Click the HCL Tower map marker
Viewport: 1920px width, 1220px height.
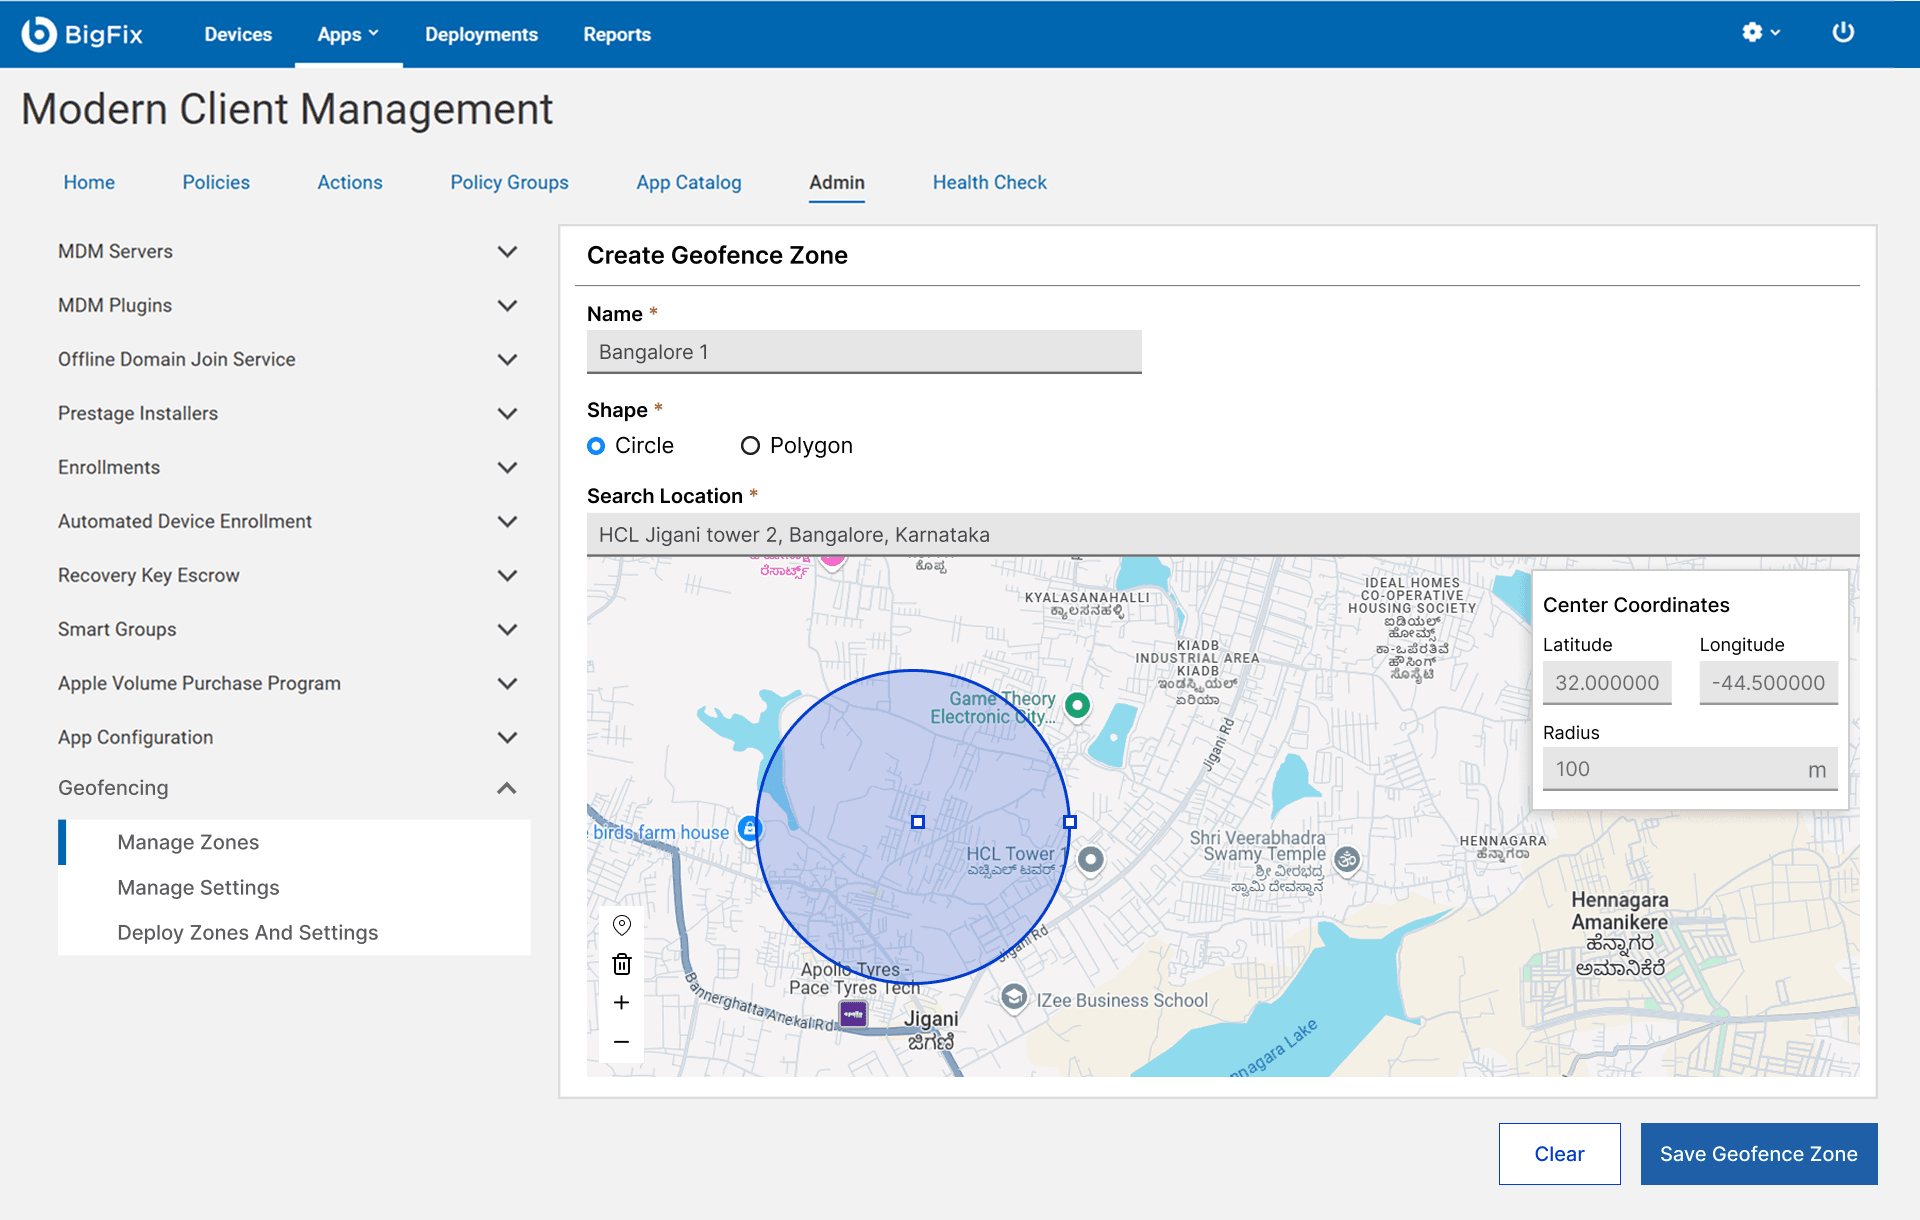pos(1091,859)
